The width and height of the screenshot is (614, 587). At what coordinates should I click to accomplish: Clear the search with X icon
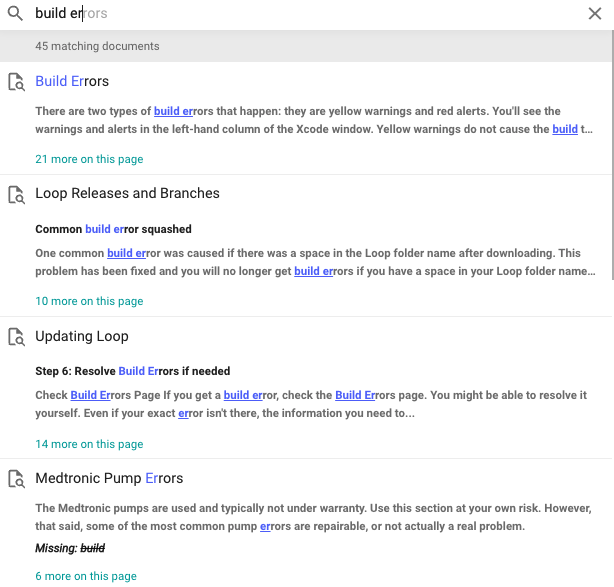point(595,13)
